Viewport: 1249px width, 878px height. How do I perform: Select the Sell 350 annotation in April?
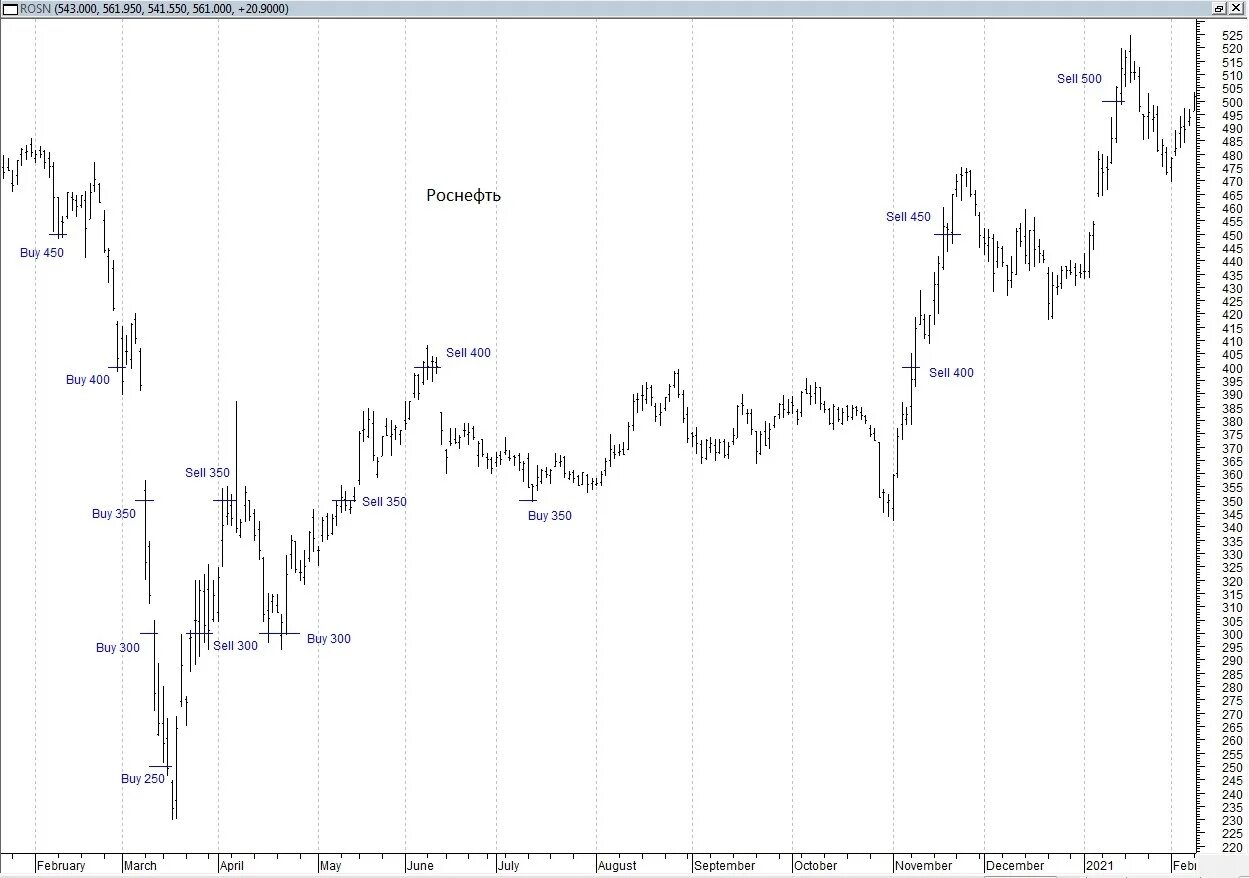[x=207, y=473]
